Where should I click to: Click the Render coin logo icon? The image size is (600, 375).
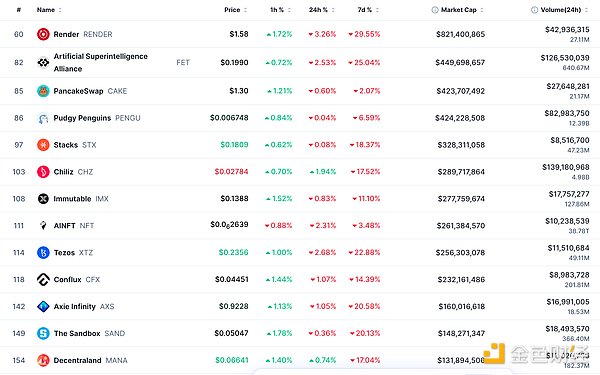point(43,34)
